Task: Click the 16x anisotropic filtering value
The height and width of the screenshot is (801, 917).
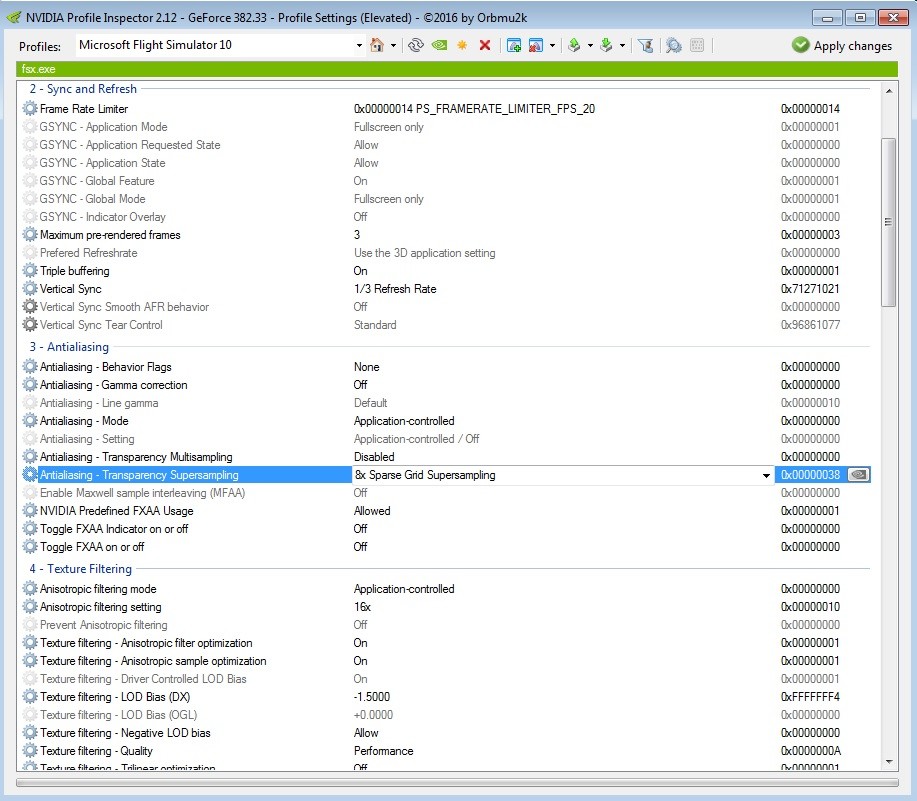Action: (x=362, y=607)
